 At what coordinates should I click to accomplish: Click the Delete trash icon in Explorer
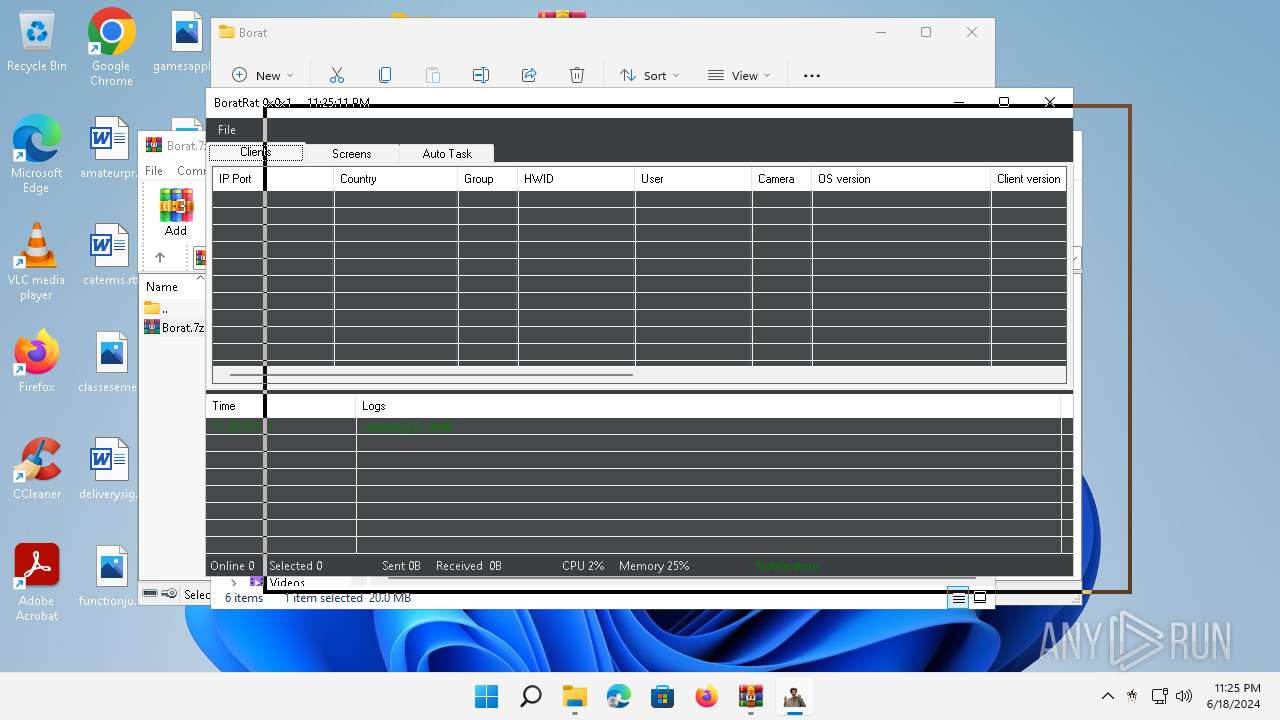click(577, 75)
